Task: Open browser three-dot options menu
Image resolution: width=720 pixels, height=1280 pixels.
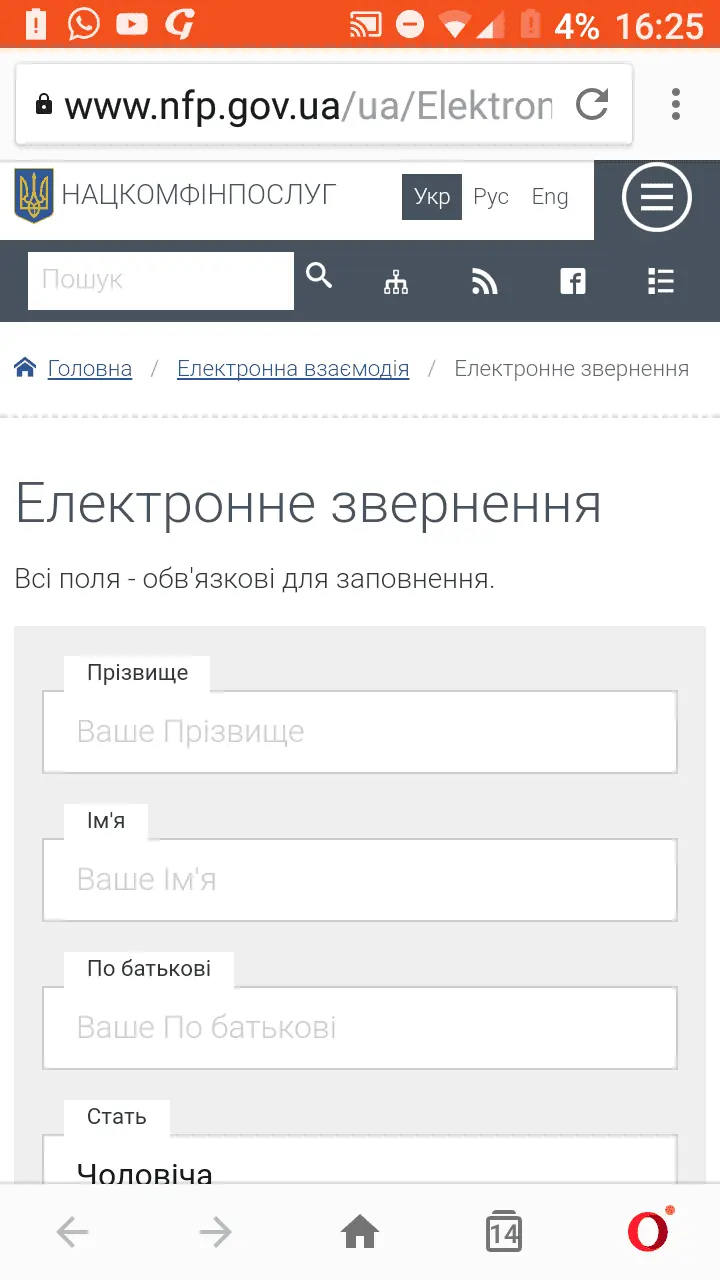Action: 676,104
